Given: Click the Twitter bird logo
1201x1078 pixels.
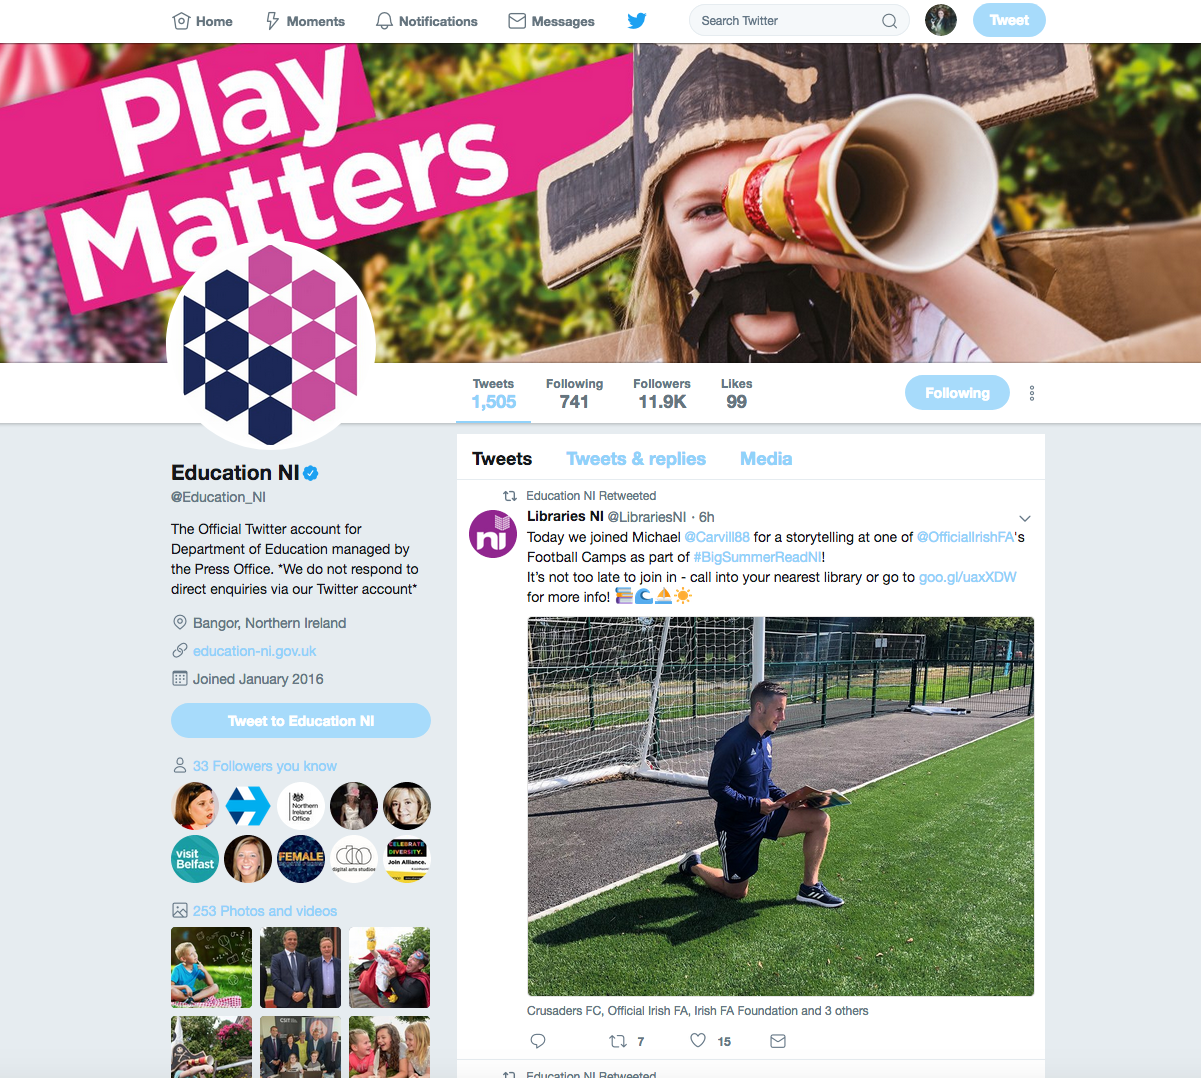Looking at the screenshot, I should (x=637, y=20).
